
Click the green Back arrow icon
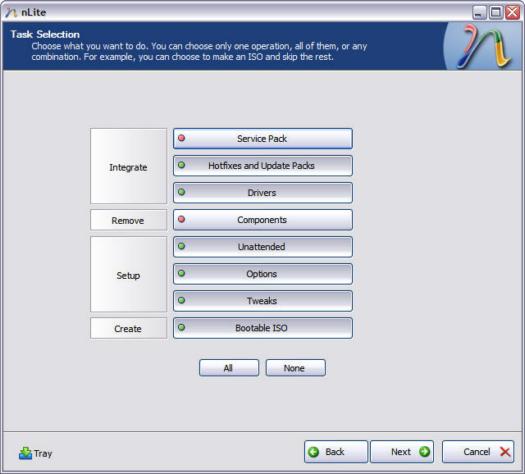pos(314,452)
